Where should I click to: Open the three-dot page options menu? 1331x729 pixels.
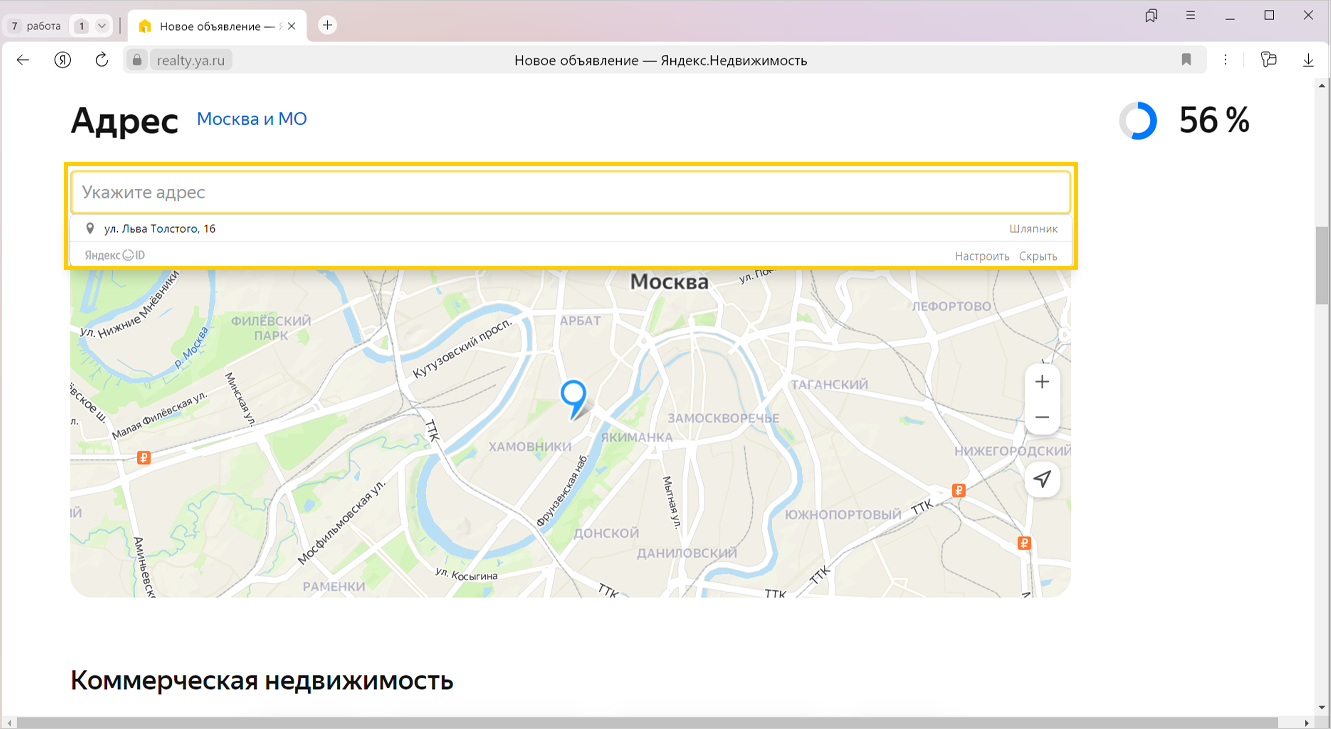pyautogui.click(x=1226, y=60)
